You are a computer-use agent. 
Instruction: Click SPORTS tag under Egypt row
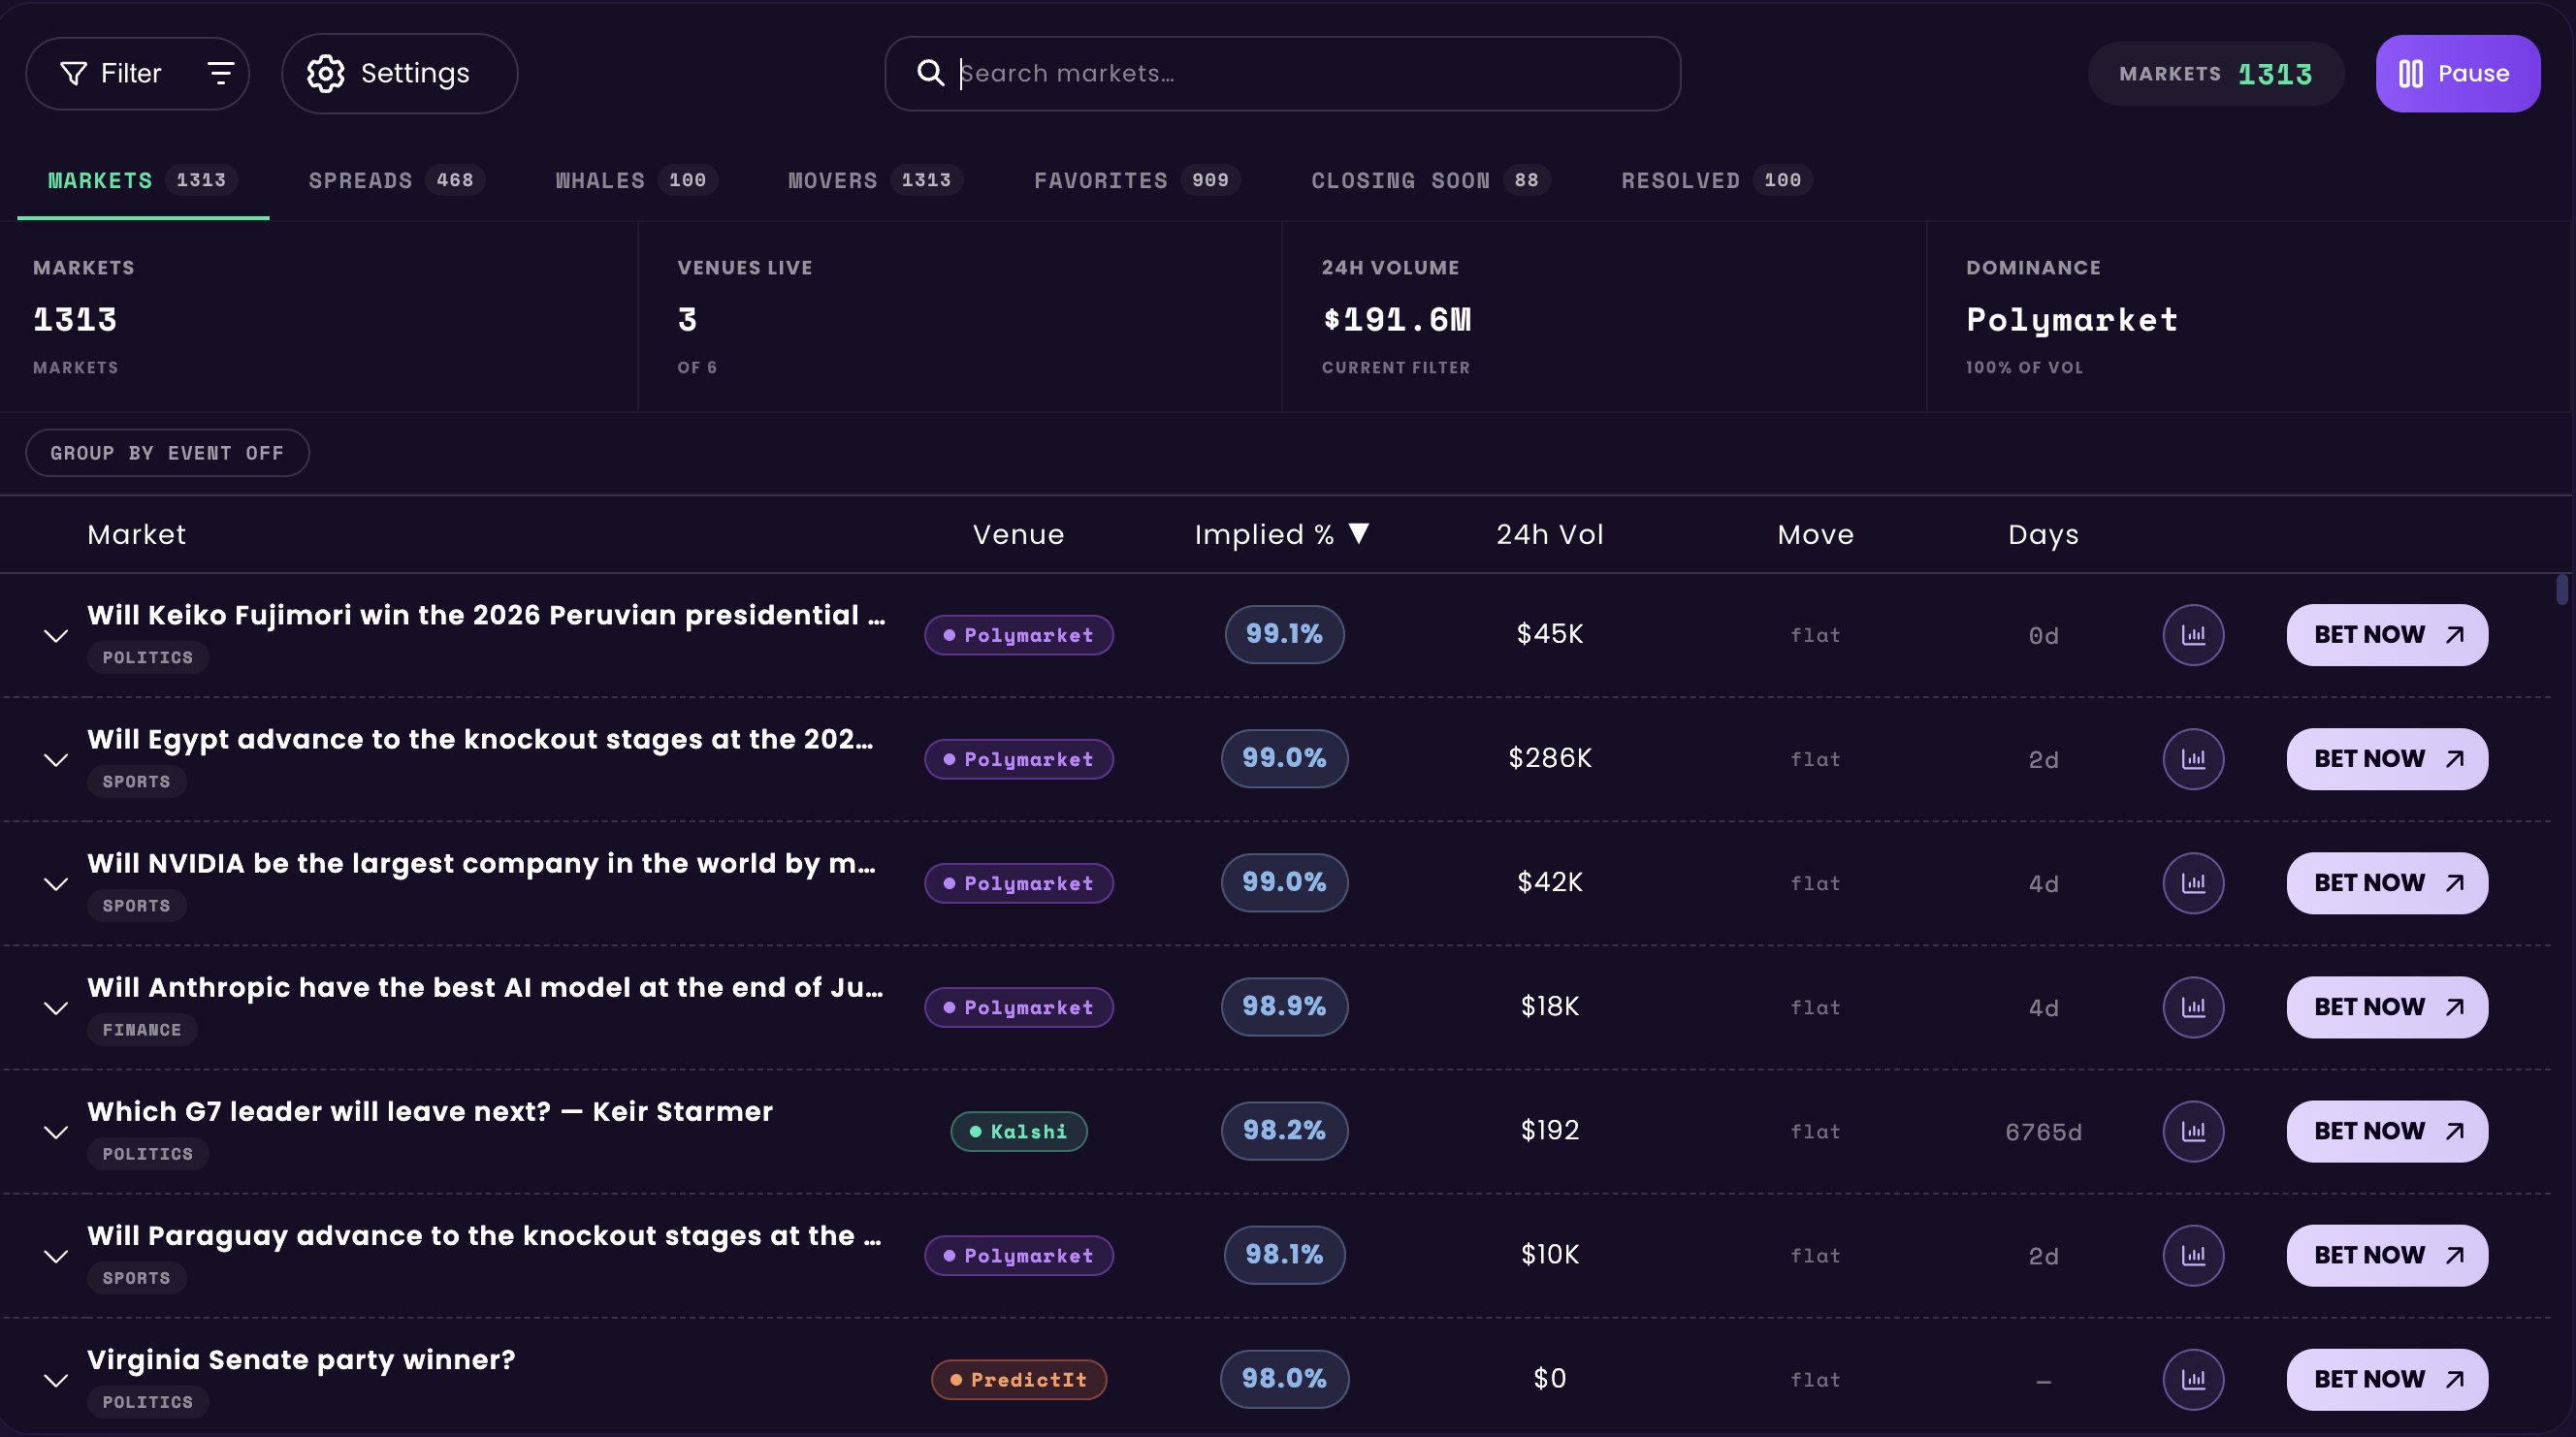pos(136,781)
